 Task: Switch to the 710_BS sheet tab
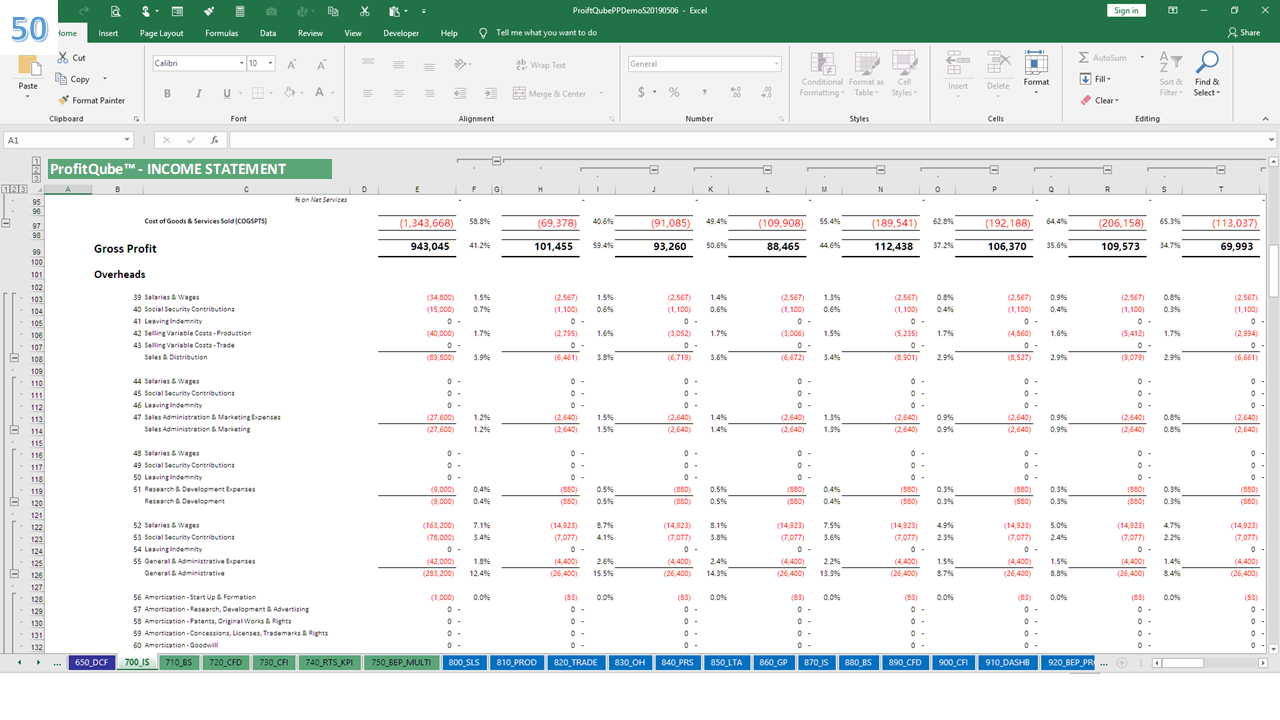(x=178, y=662)
